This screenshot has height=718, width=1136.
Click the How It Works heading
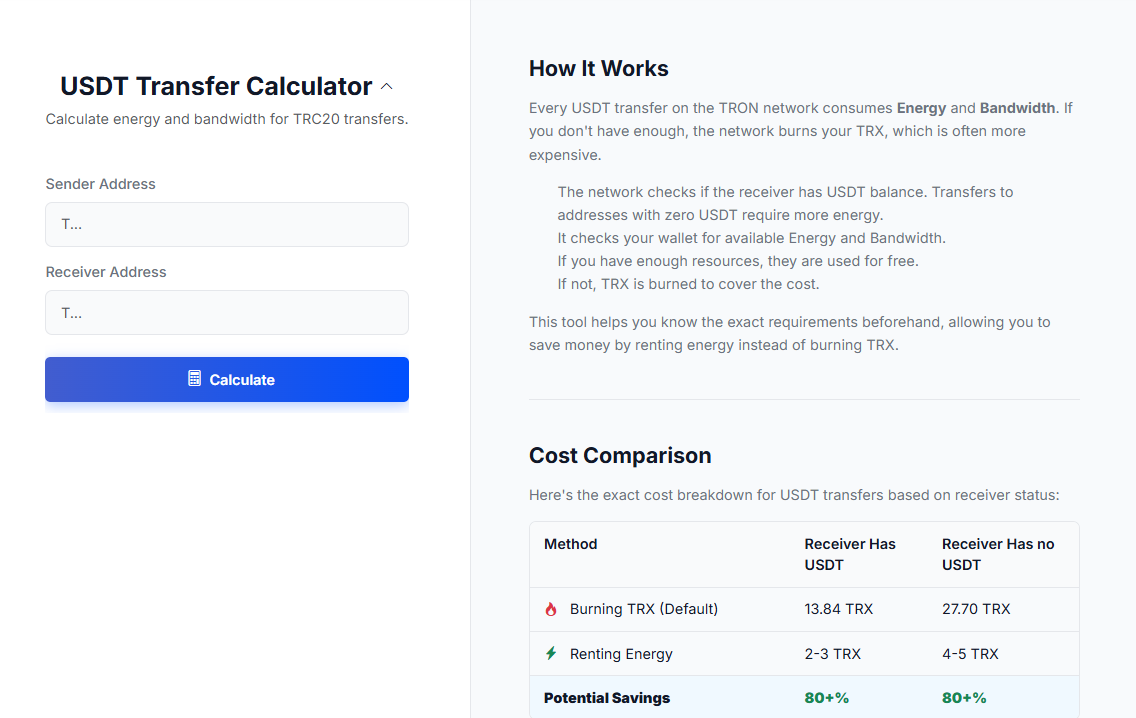click(x=599, y=69)
